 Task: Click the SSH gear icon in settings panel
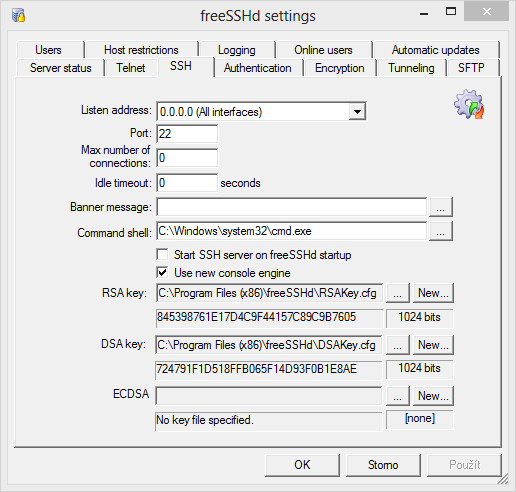469,104
